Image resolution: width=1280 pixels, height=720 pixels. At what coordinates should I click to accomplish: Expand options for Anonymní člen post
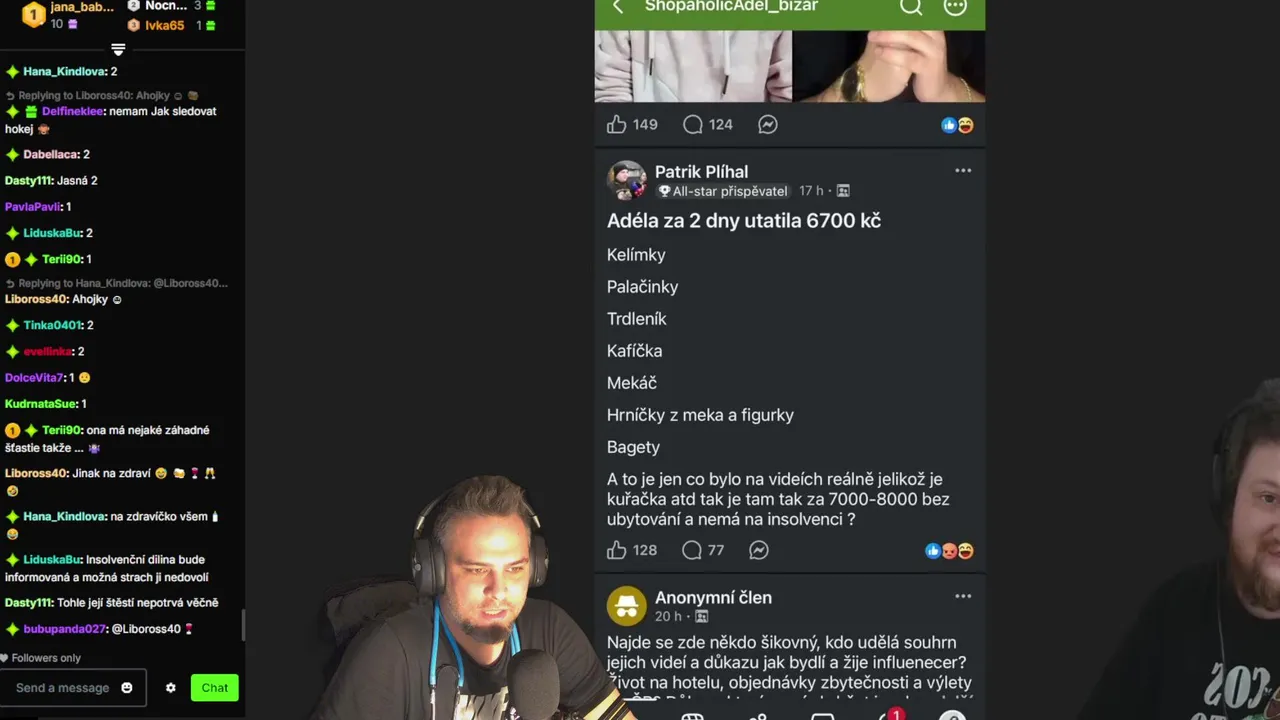(x=963, y=597)
